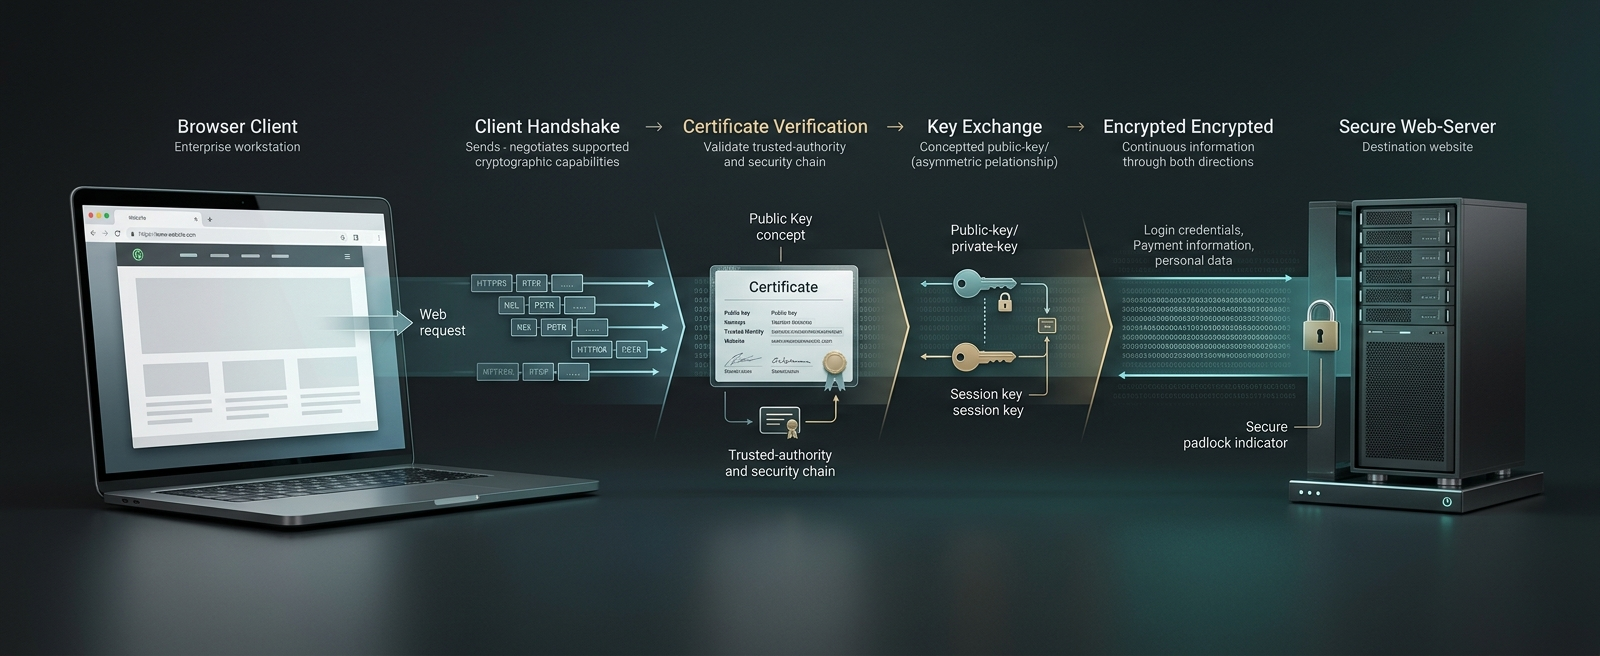Open the browser's three-dot menu

(379, 238)
